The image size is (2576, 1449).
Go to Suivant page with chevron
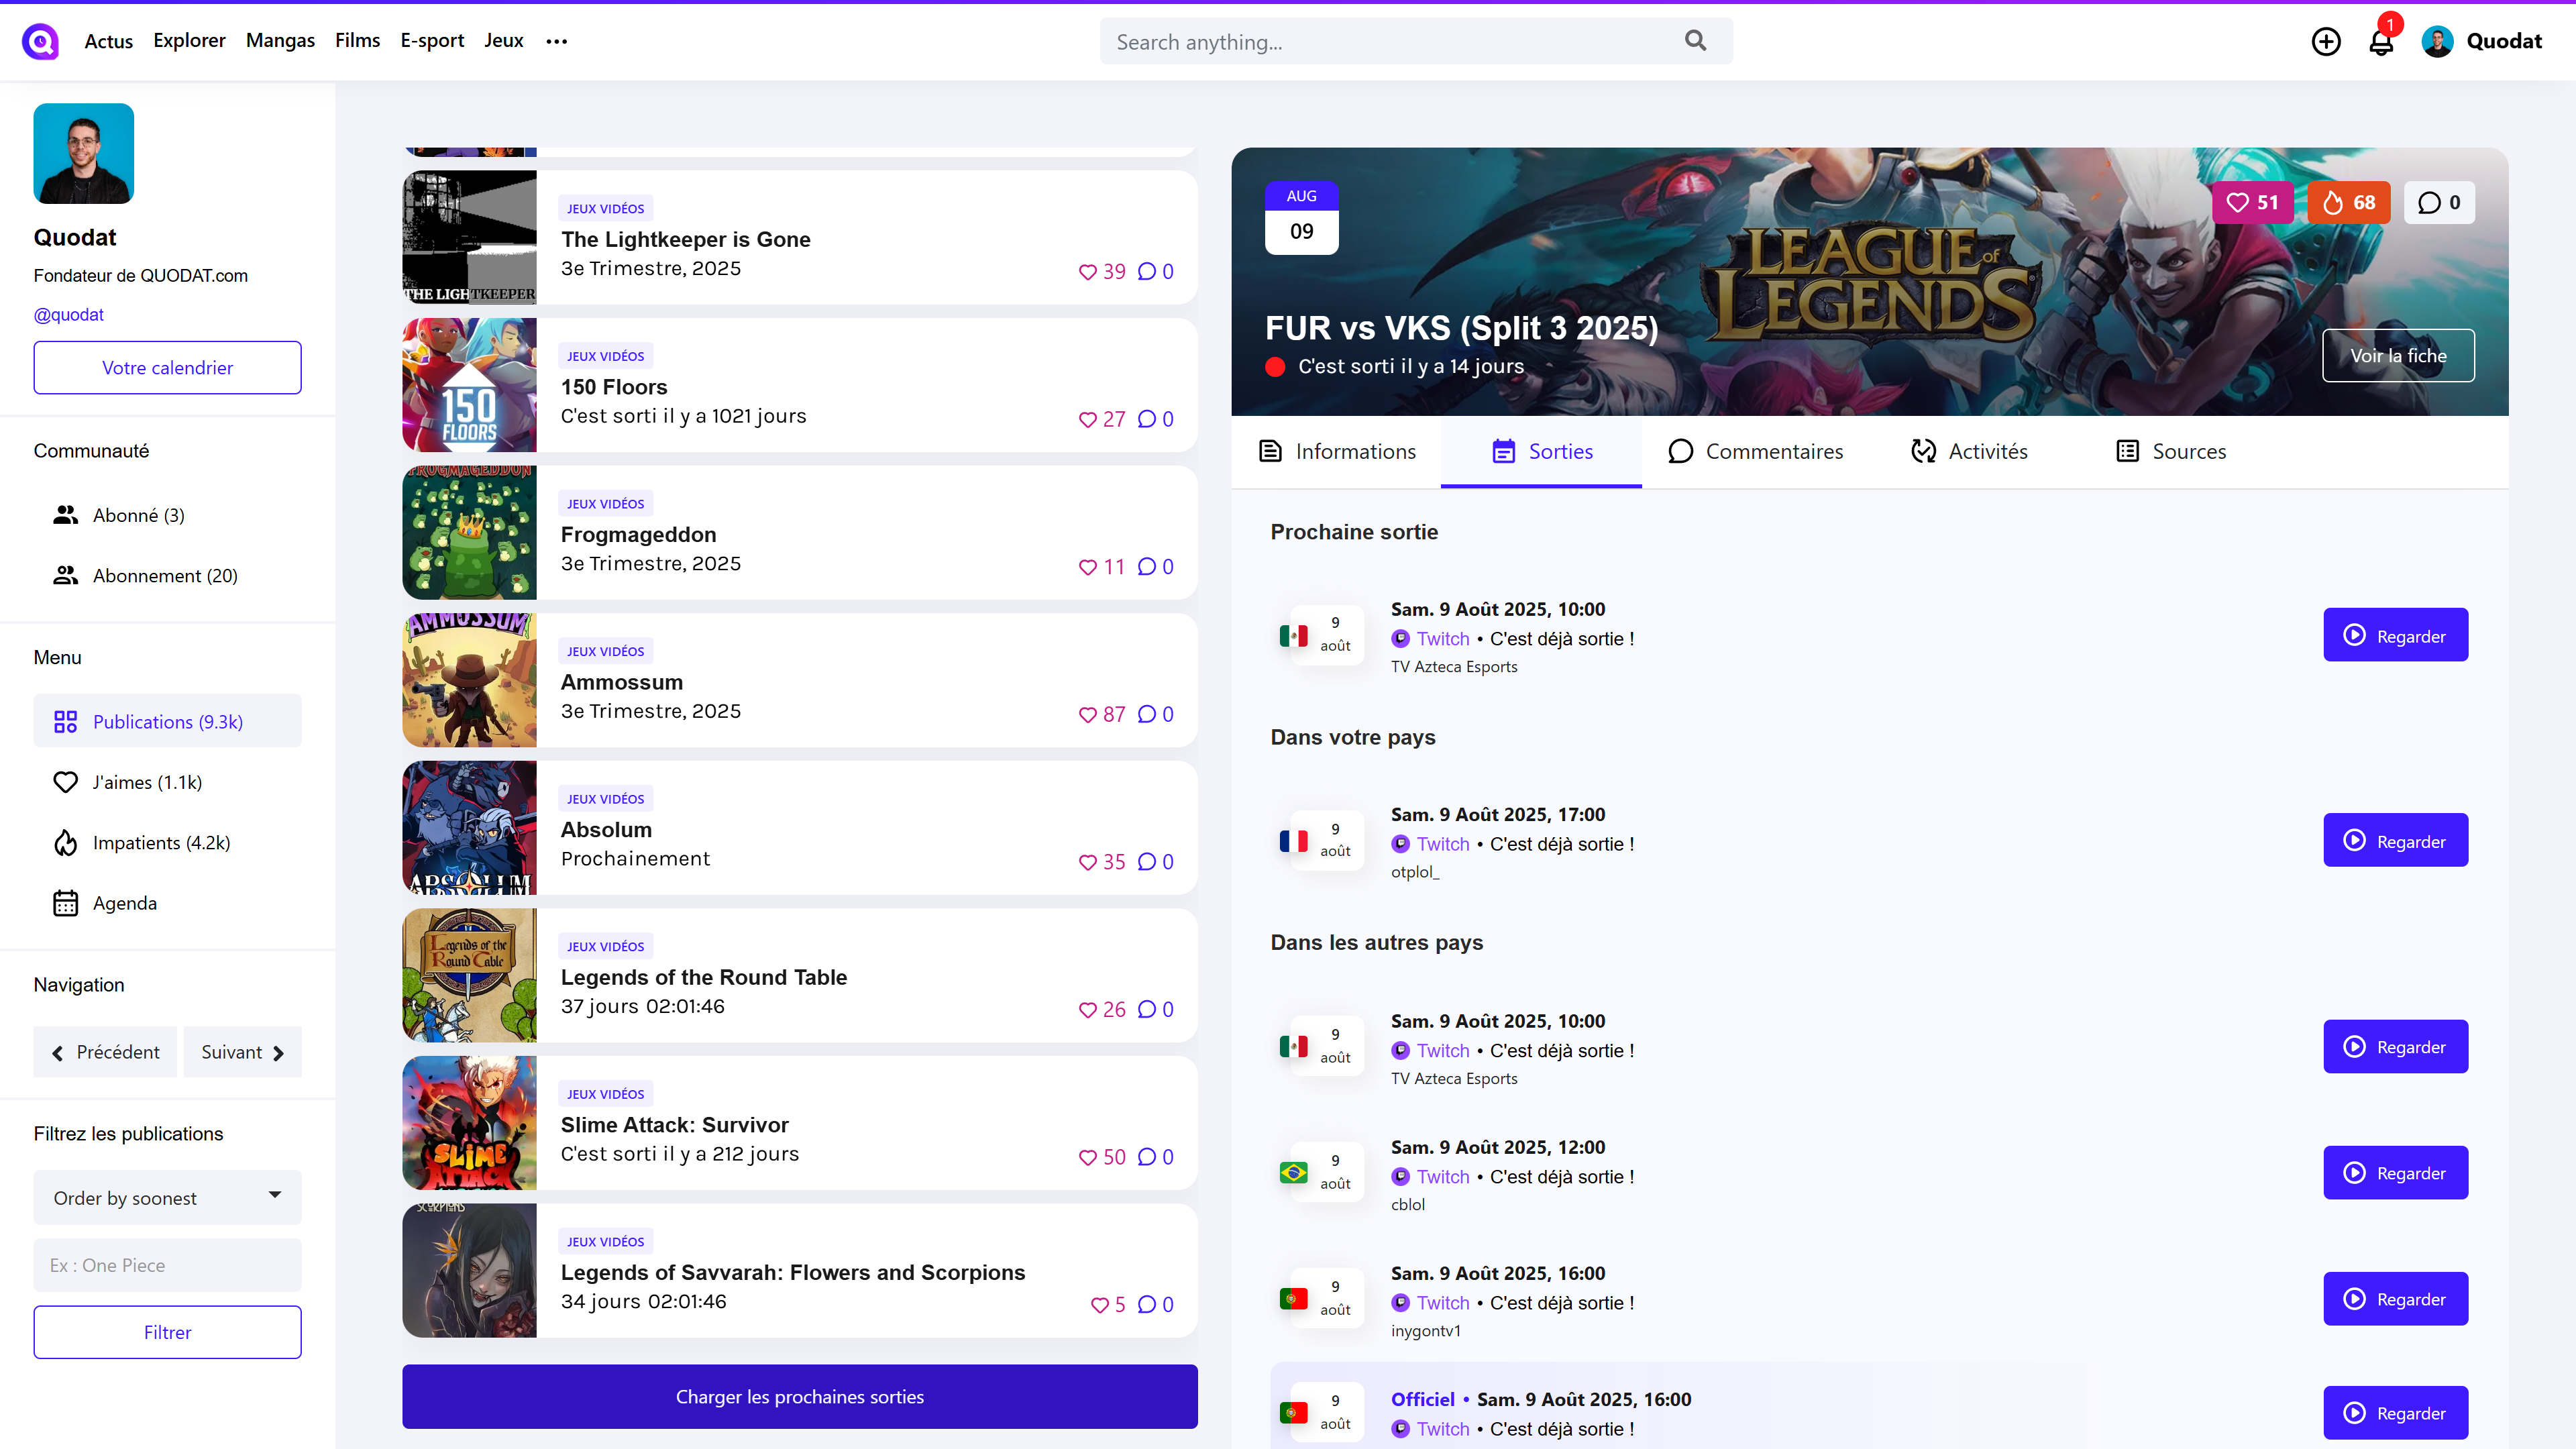tap(242, 1052)
